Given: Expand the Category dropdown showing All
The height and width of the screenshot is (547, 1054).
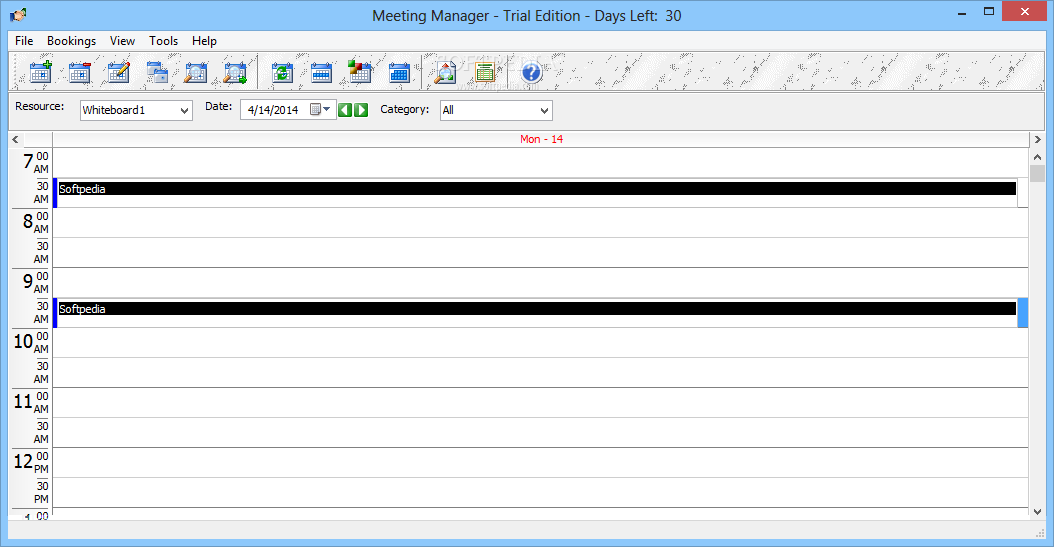Looking at the screenshot, I should click(544, 110).
